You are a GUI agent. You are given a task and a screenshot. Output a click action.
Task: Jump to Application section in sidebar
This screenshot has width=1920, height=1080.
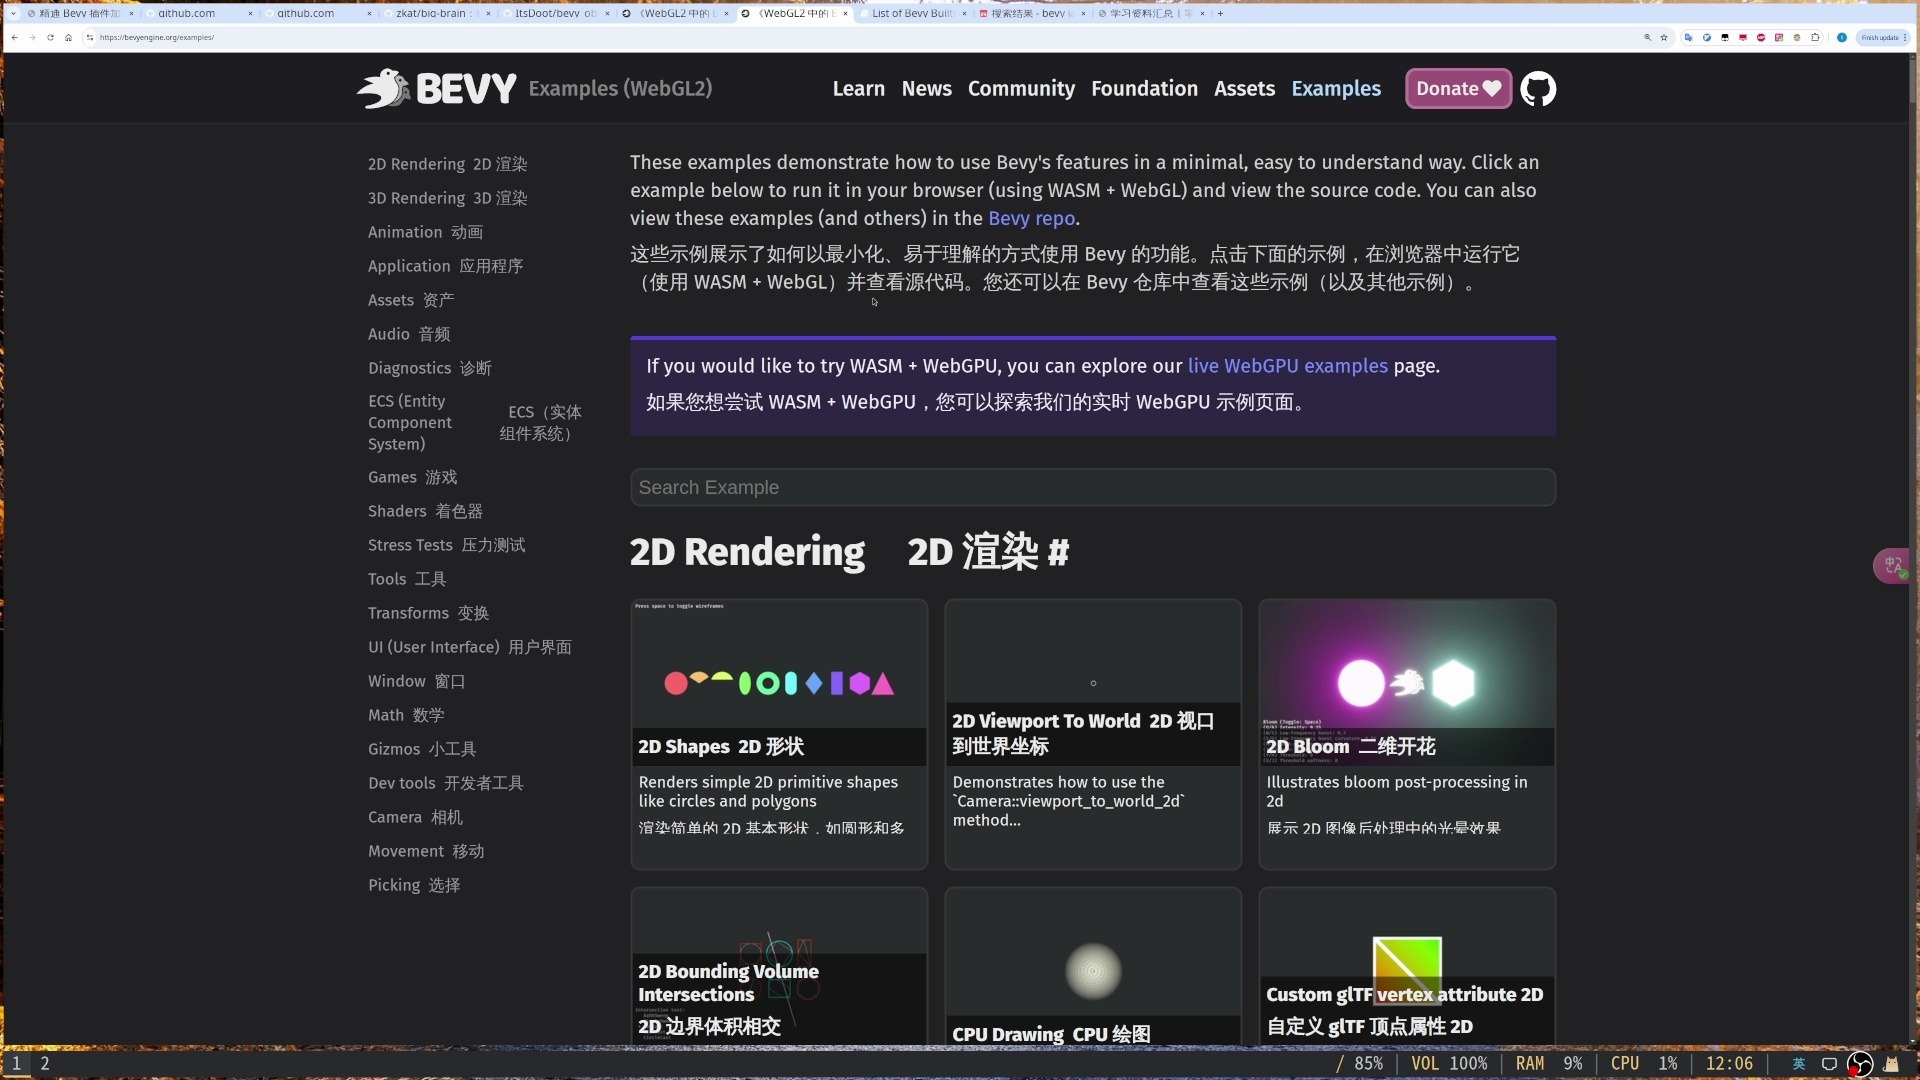click(x=445, y=266)
